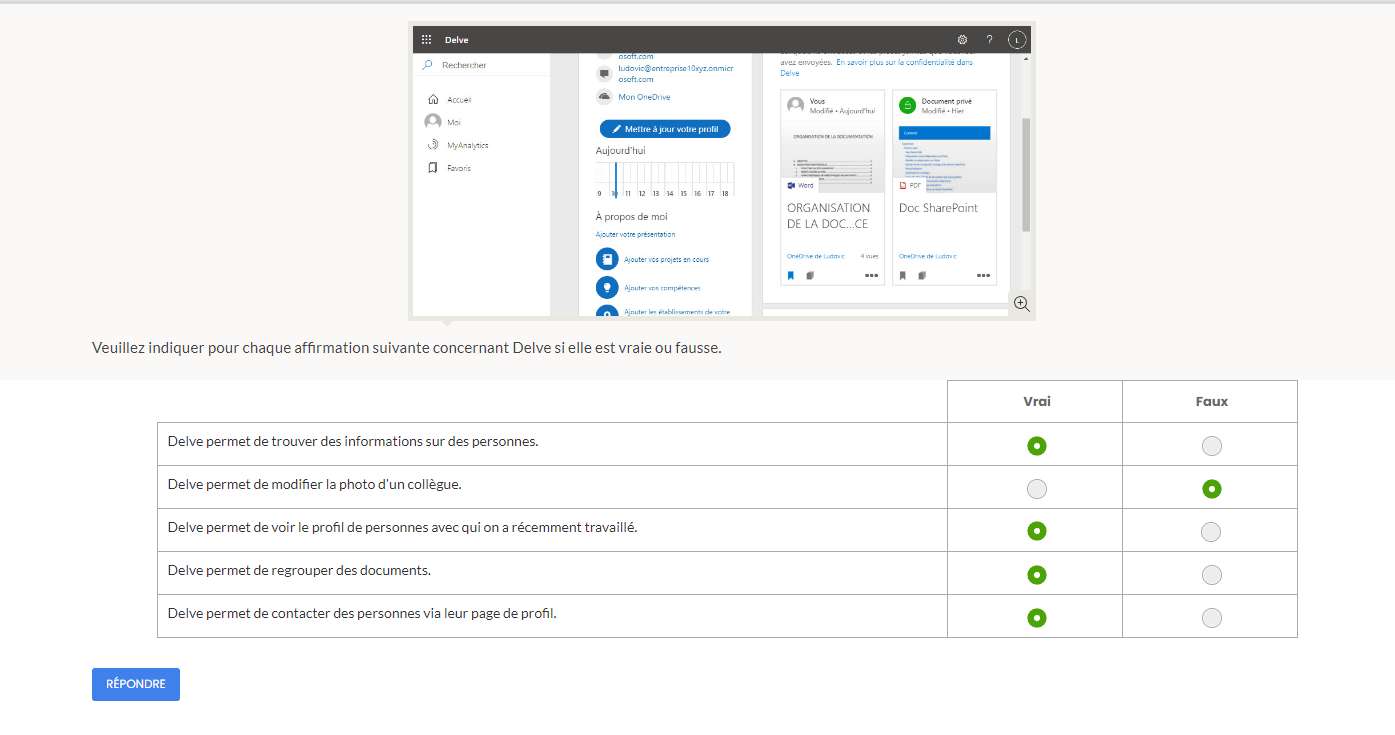Click the PDF icon on Doc SharePoint card
Image resolution: width=1395 pixels, height=735 pixels.
click(x=903, y=185)
